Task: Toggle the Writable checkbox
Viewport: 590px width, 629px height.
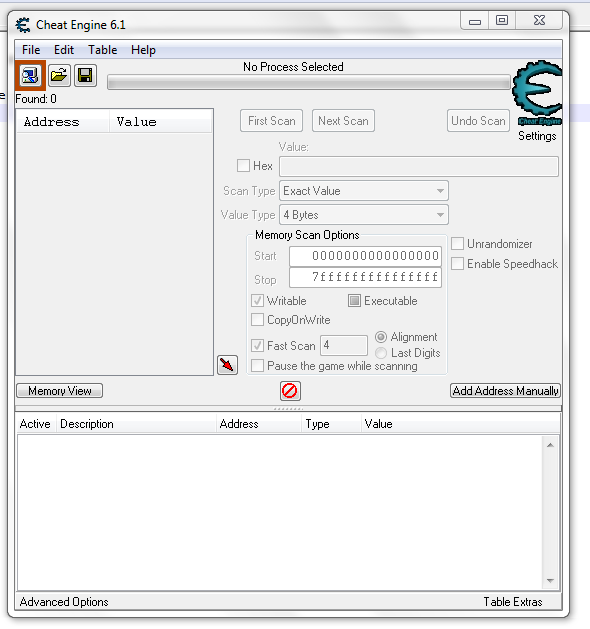Action: click(x=257, y=301)
